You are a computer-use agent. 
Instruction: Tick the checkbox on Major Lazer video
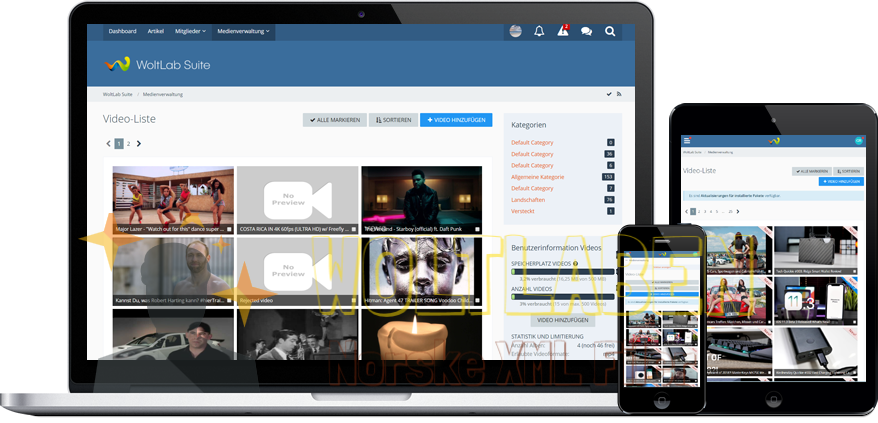pyautogui.click(x=229, y=229)
